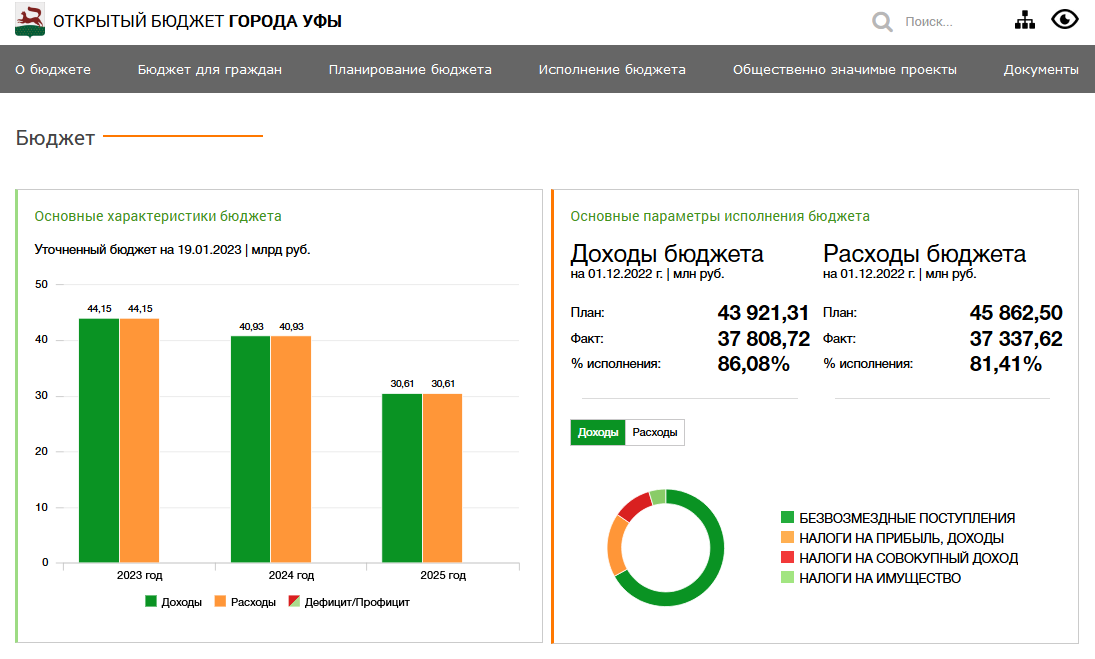
Task: Click the ОТКРЫТЫЙ БЮДЖЕТ ГОРОДА УФЫ title
Action: tap(198, 21)
